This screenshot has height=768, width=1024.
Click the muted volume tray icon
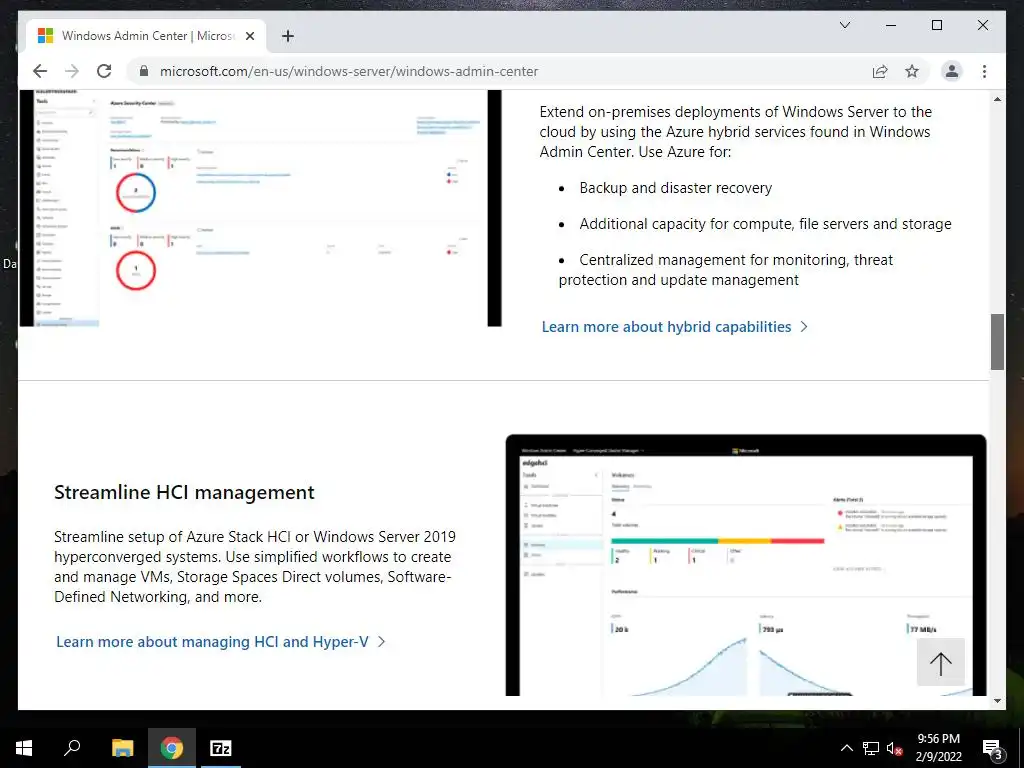click(894, 748)
